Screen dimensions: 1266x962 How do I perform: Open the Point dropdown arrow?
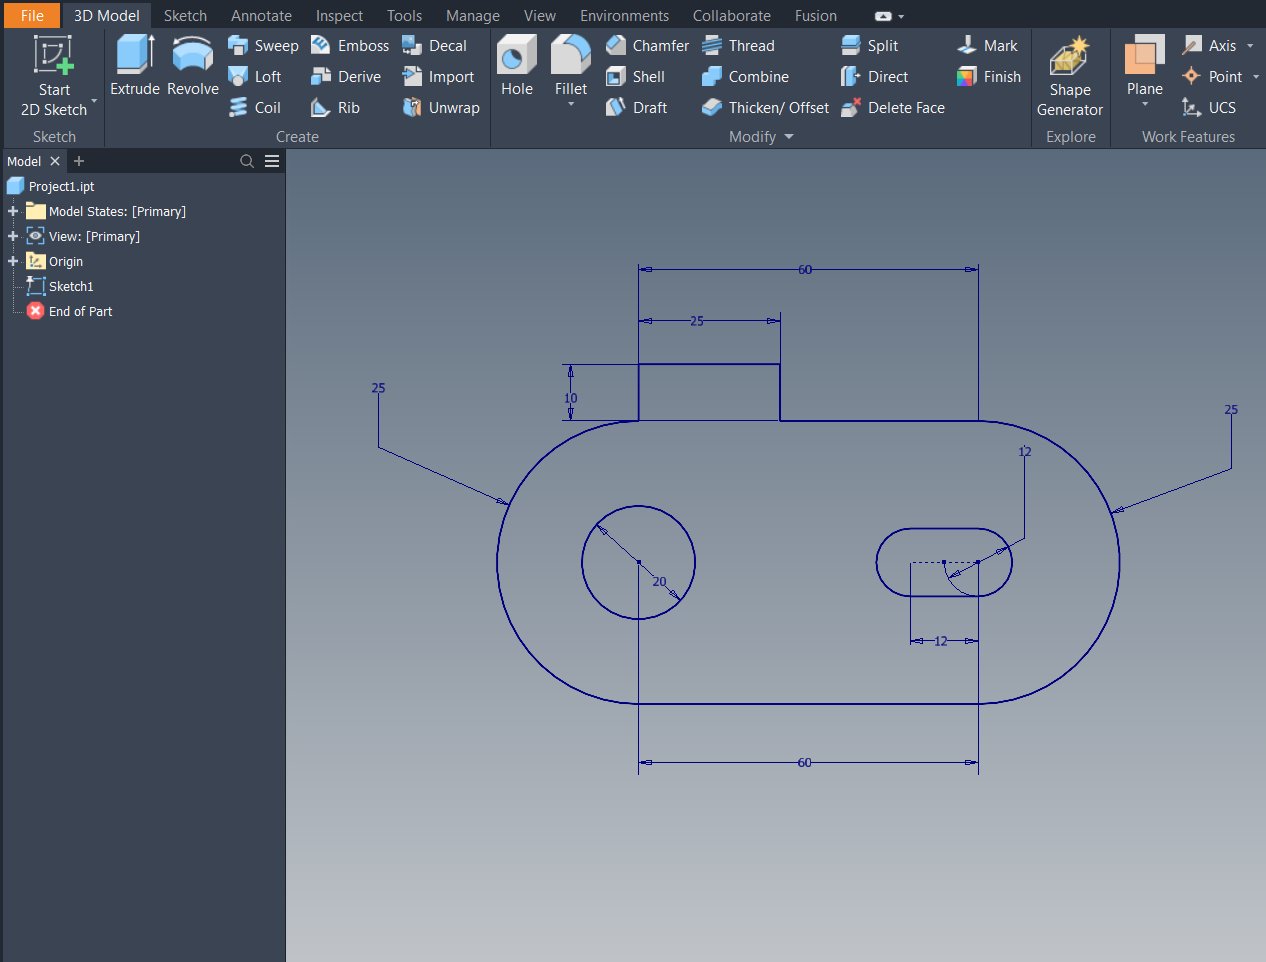coord(1256,77)
